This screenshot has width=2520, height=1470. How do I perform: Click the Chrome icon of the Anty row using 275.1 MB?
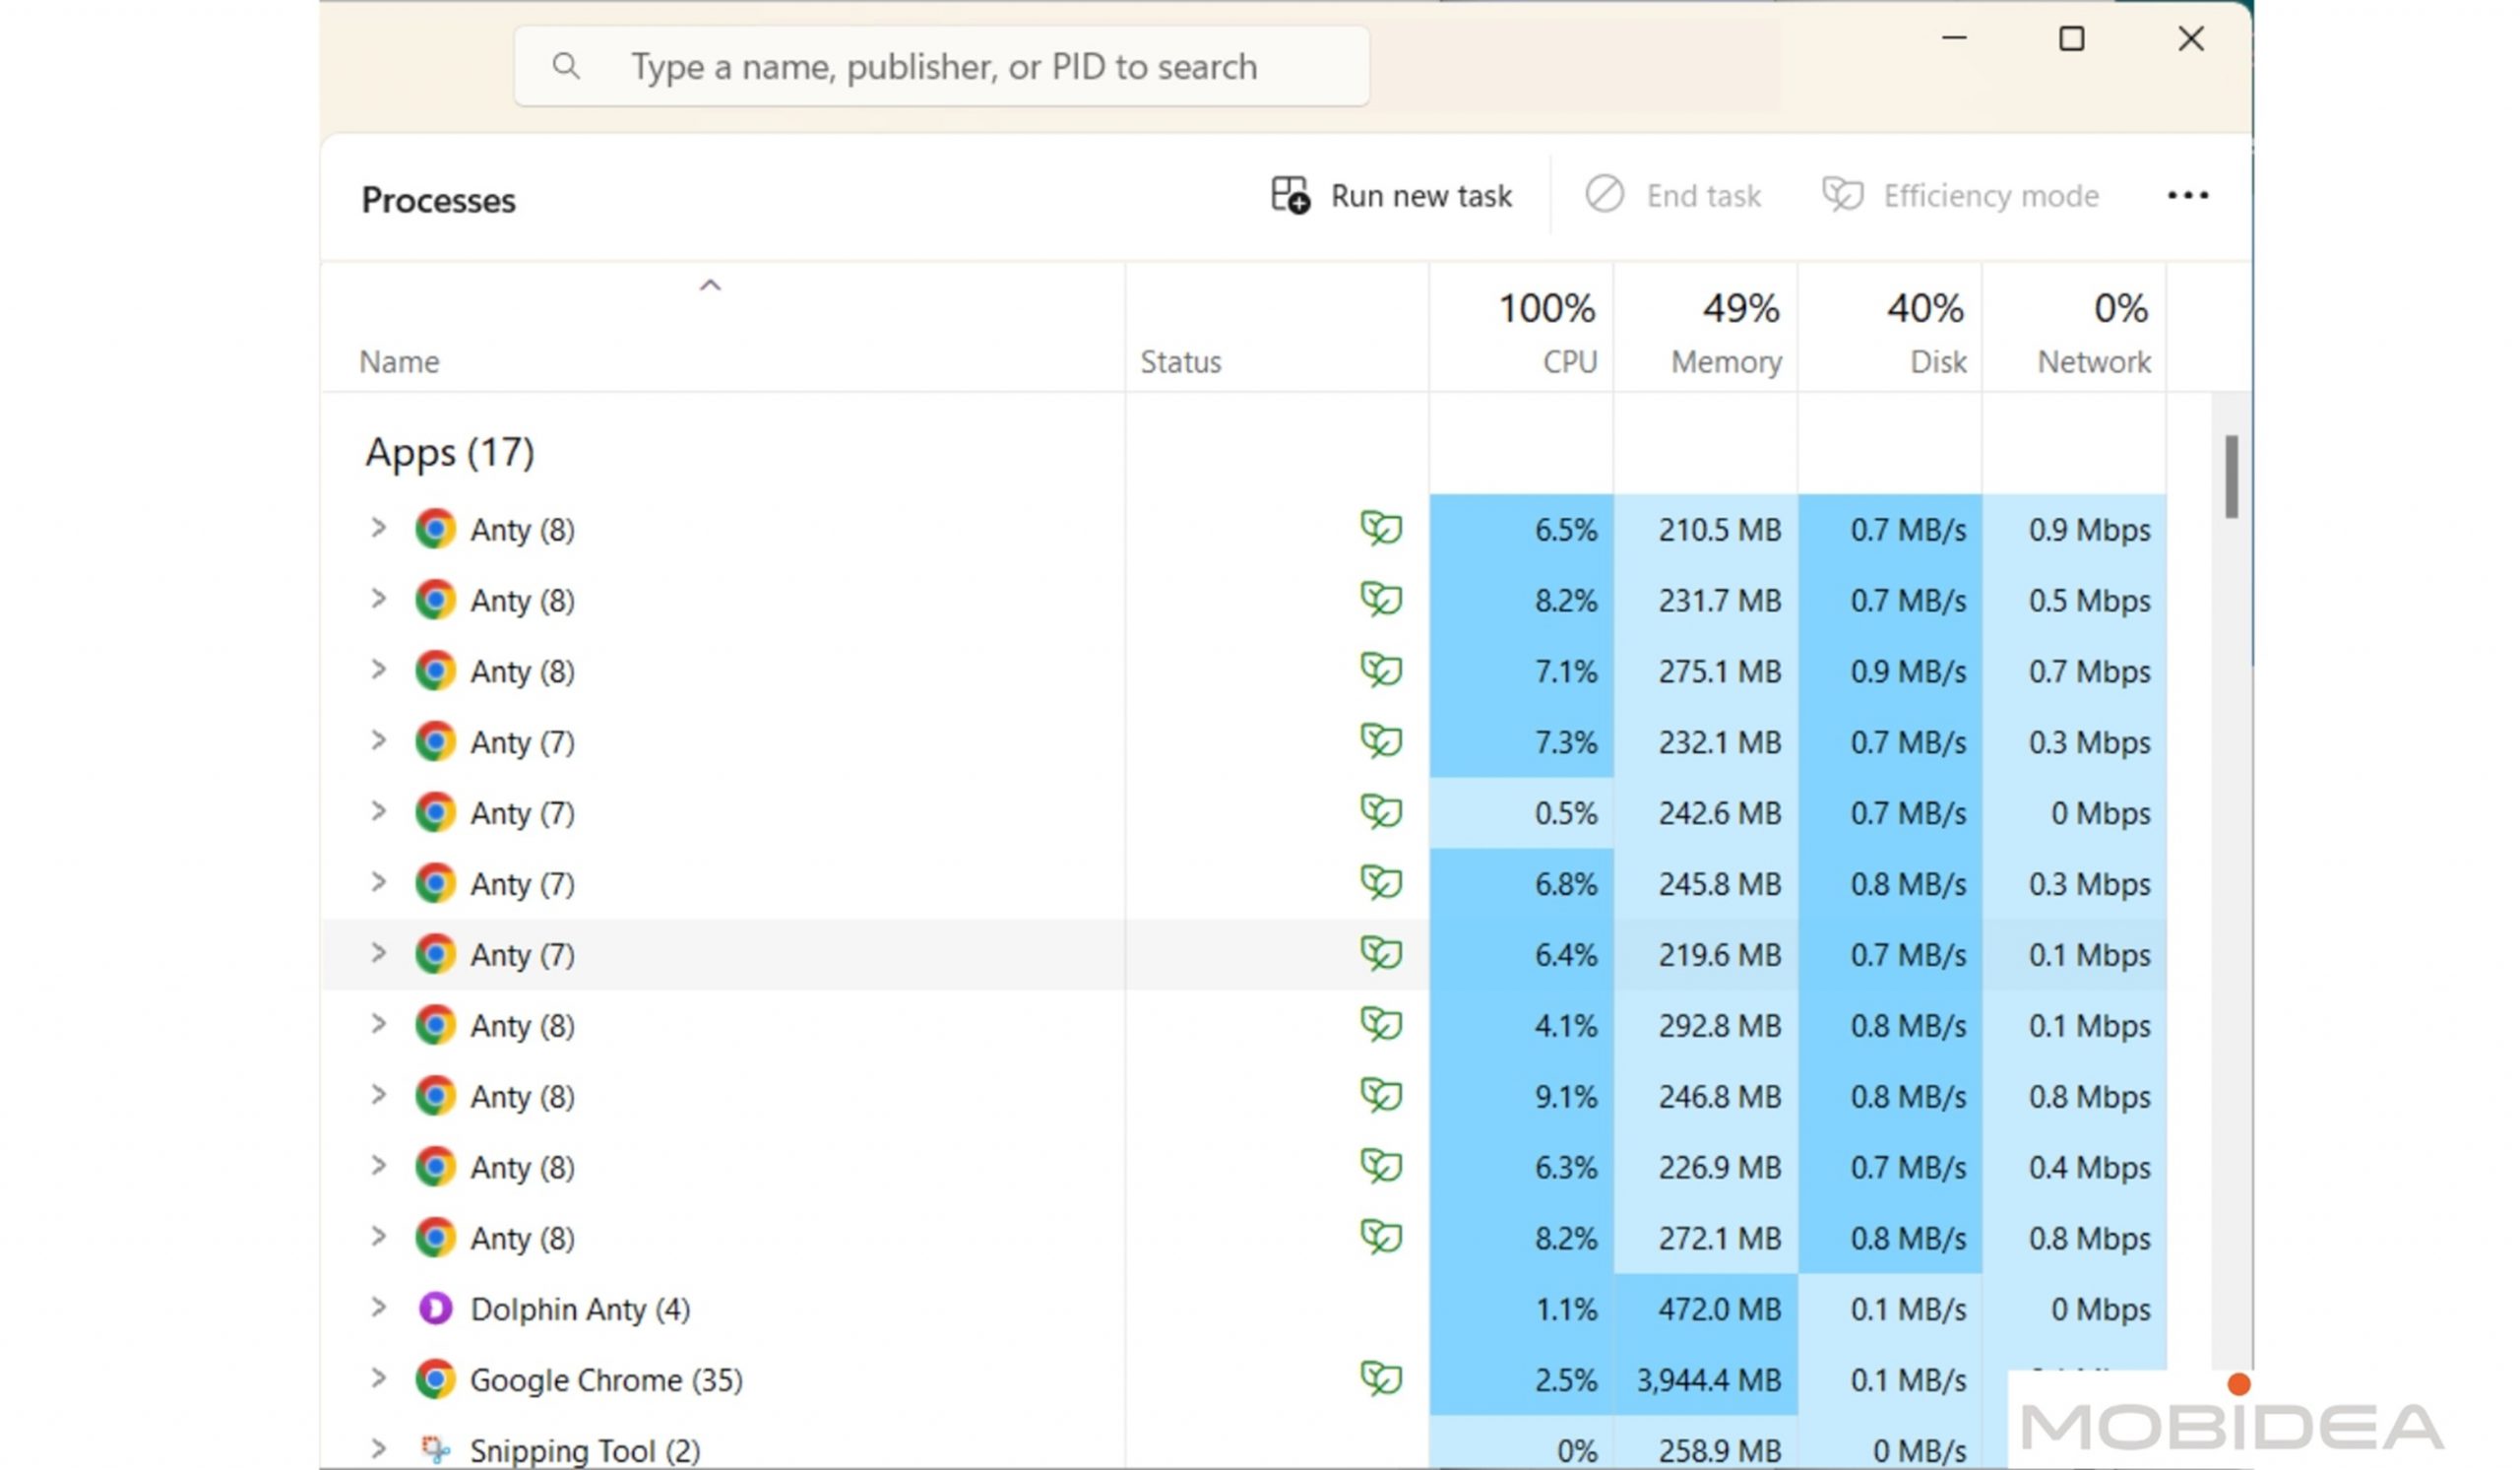[x=435, y=671]
